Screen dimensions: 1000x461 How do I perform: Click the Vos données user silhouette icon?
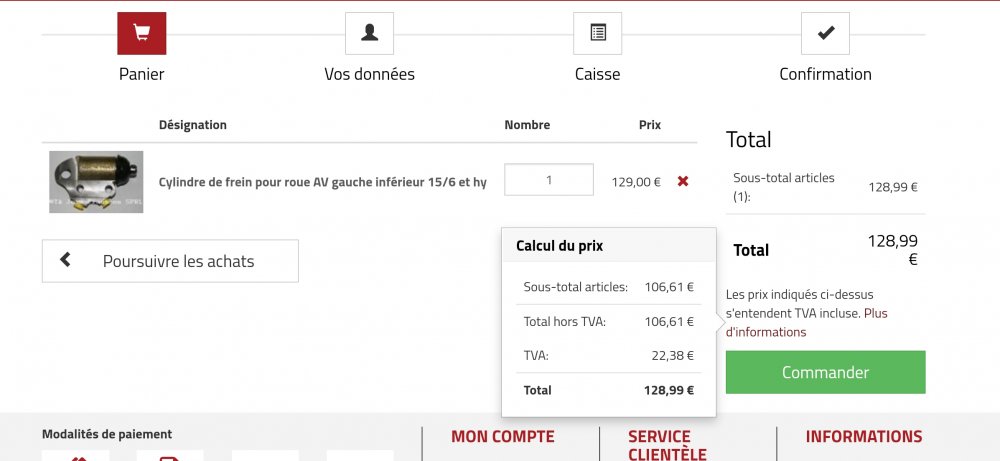click(369, 33)
